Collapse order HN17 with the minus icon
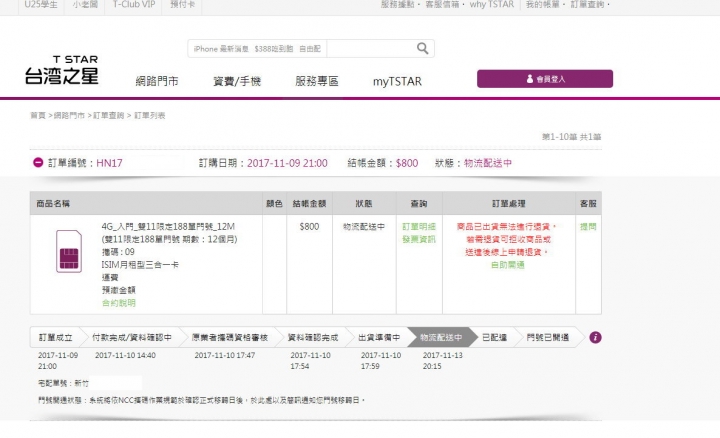 coord(38,163)
